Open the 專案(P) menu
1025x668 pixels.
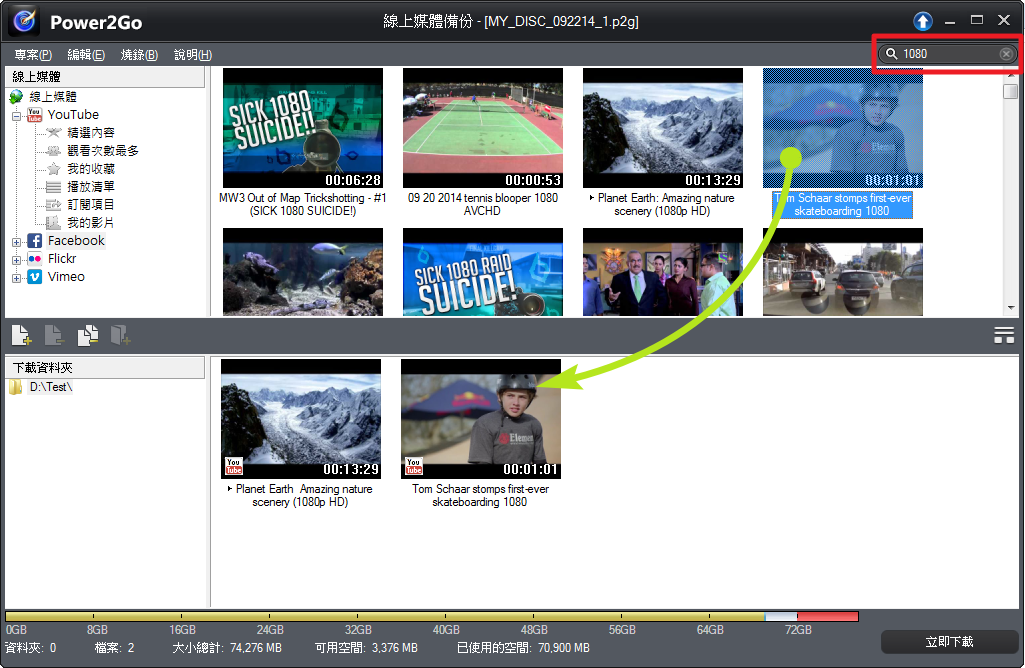click(x=33, y=54)
